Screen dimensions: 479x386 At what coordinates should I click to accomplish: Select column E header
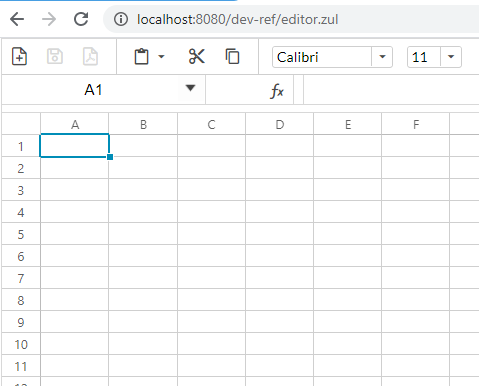[x=348, y=124]
